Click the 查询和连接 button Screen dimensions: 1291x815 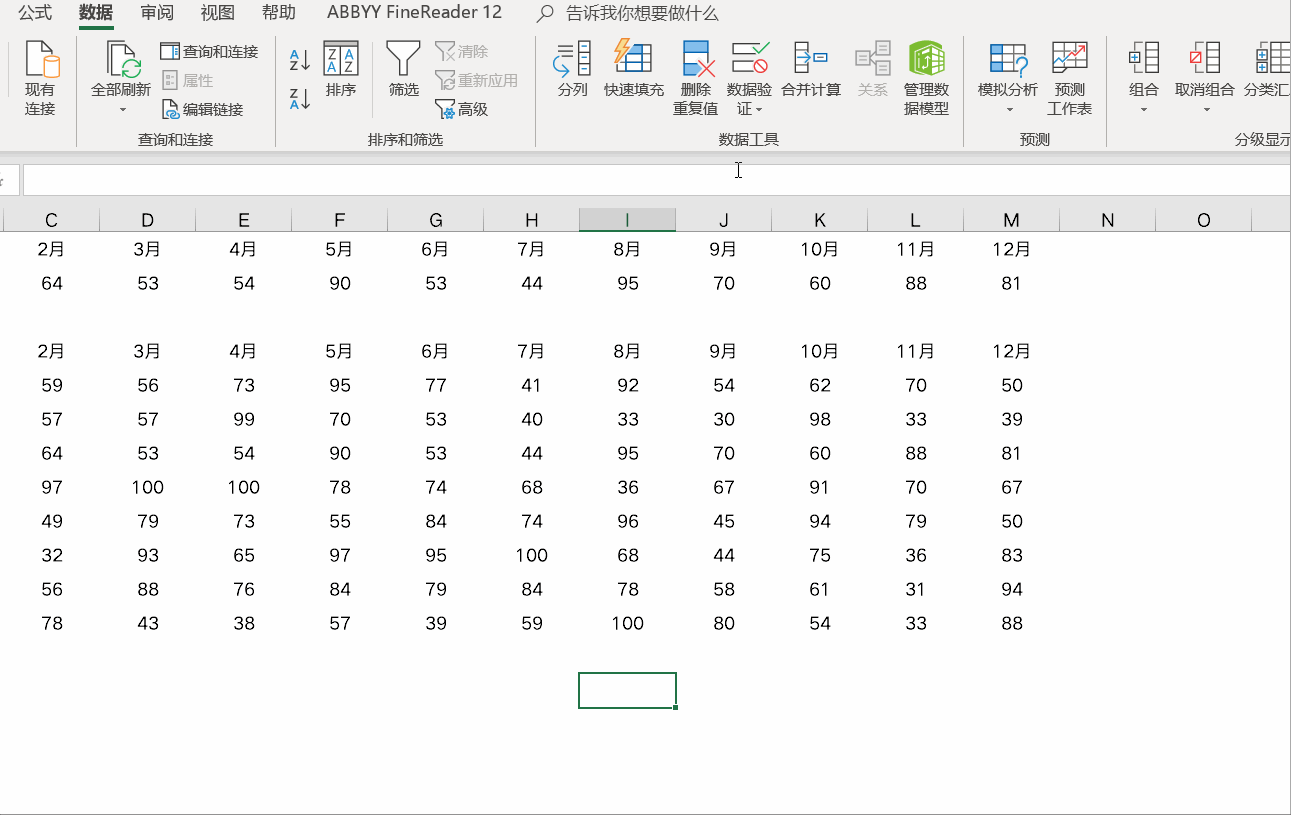click(x=210, y=51)
